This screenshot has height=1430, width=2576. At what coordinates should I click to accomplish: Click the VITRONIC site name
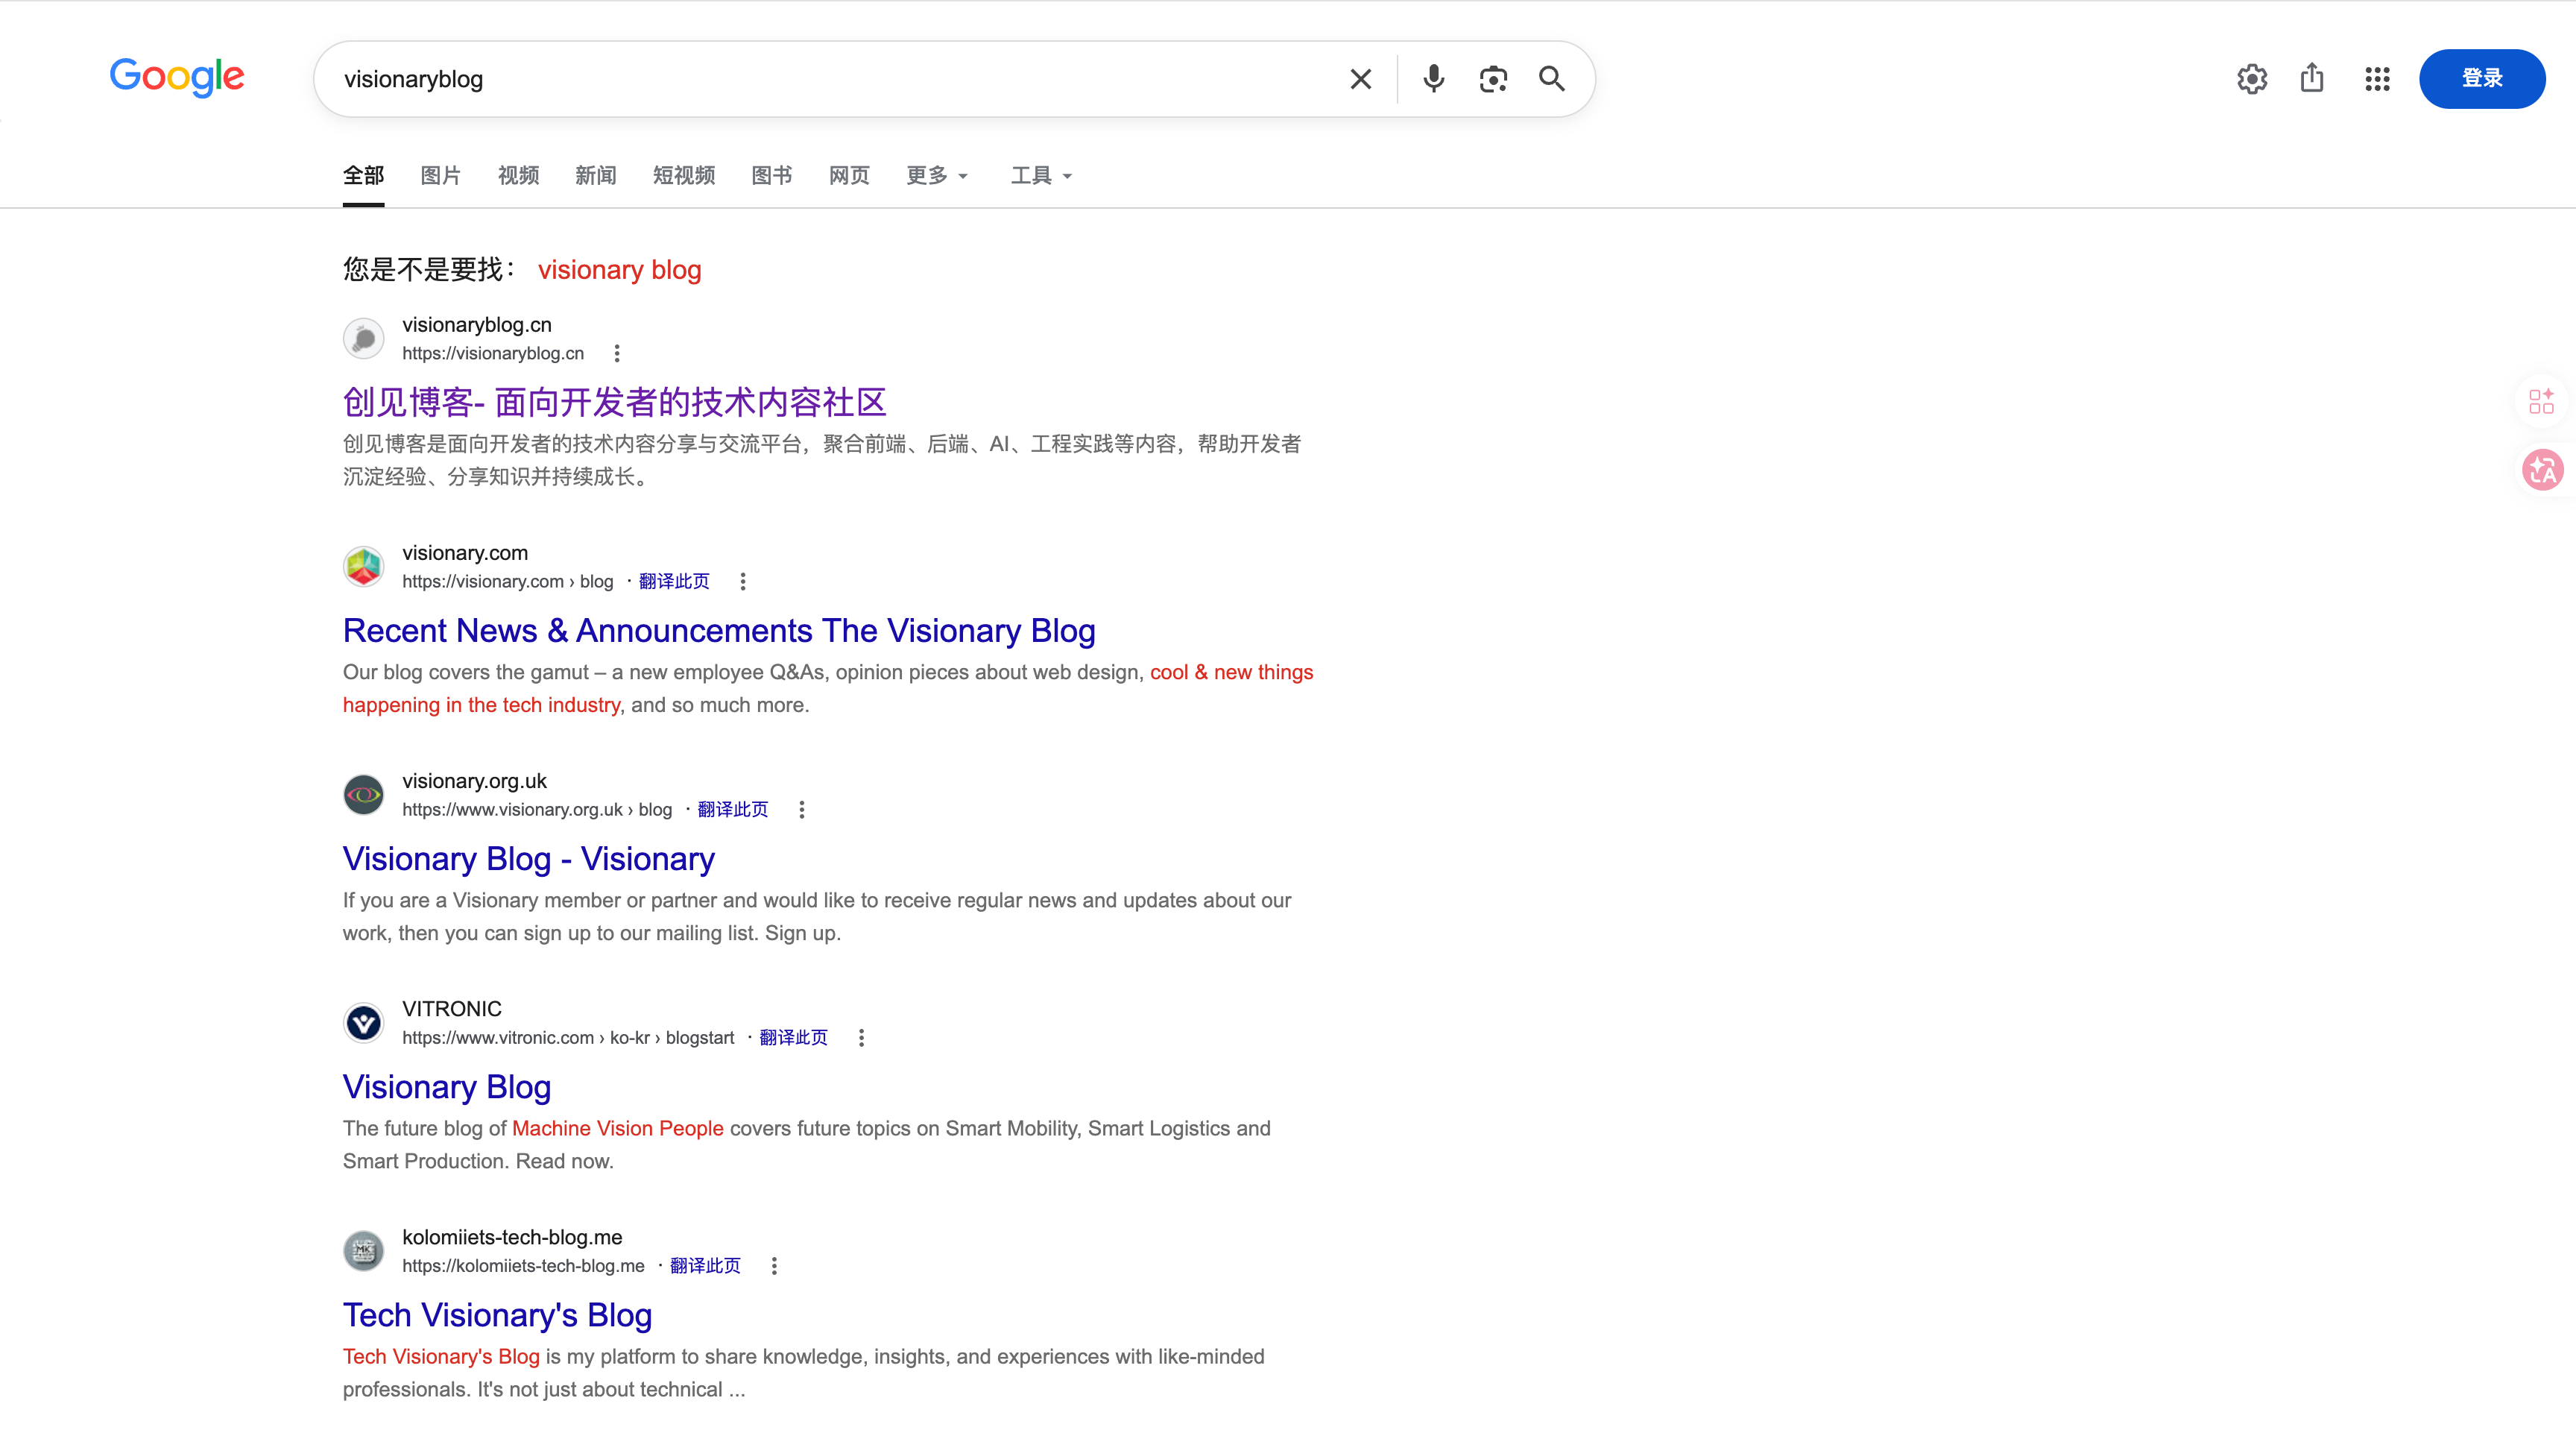click(452, 1009)
